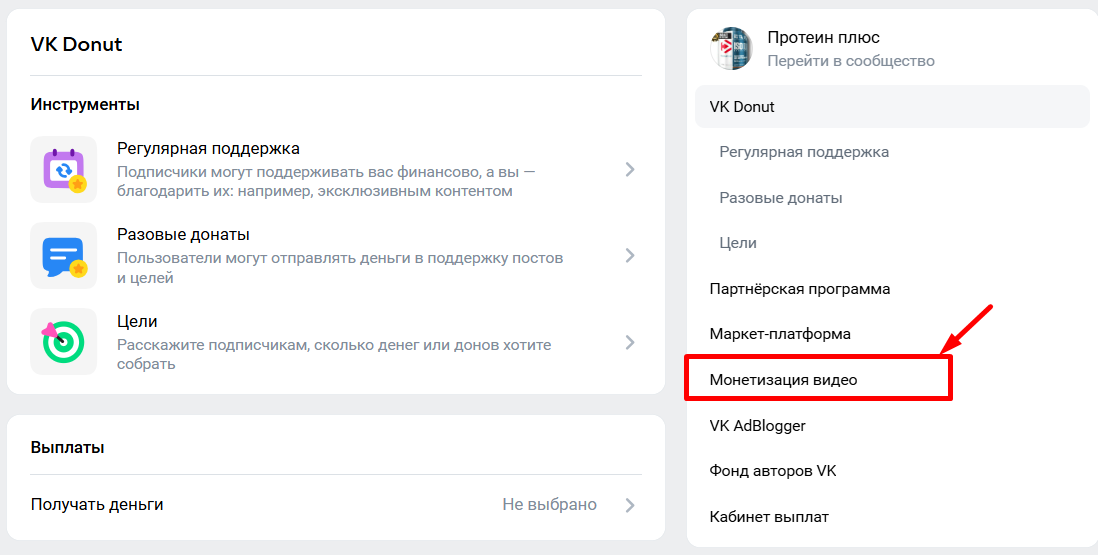Open Партнёрская программа section
Screen dimensions: 1098x555
[x=799, y=289]
